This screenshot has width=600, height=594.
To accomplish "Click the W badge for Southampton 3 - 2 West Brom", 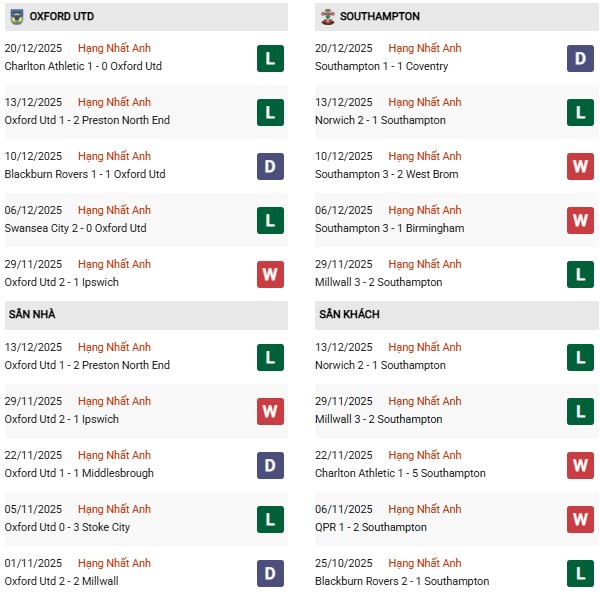I will point(581,166).
